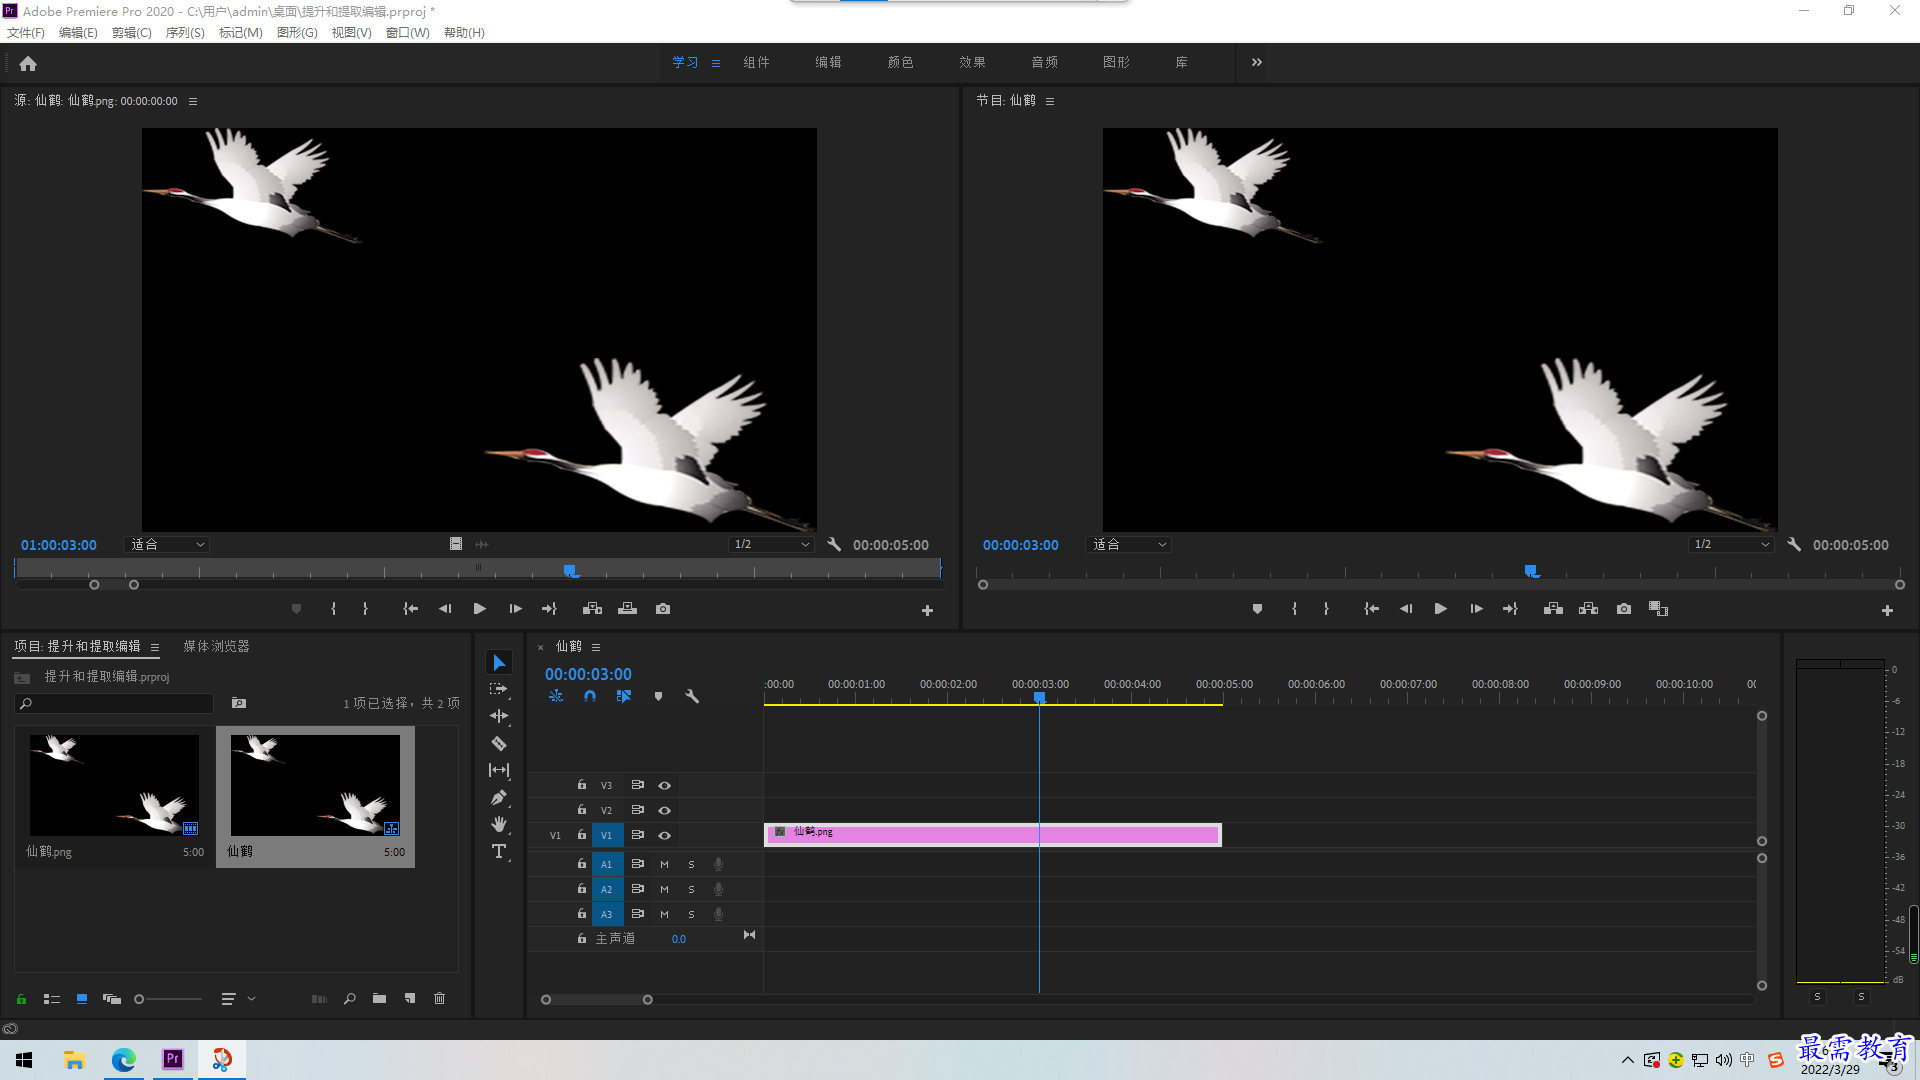Switch to the 编辑 workspace

coord(828,62)
